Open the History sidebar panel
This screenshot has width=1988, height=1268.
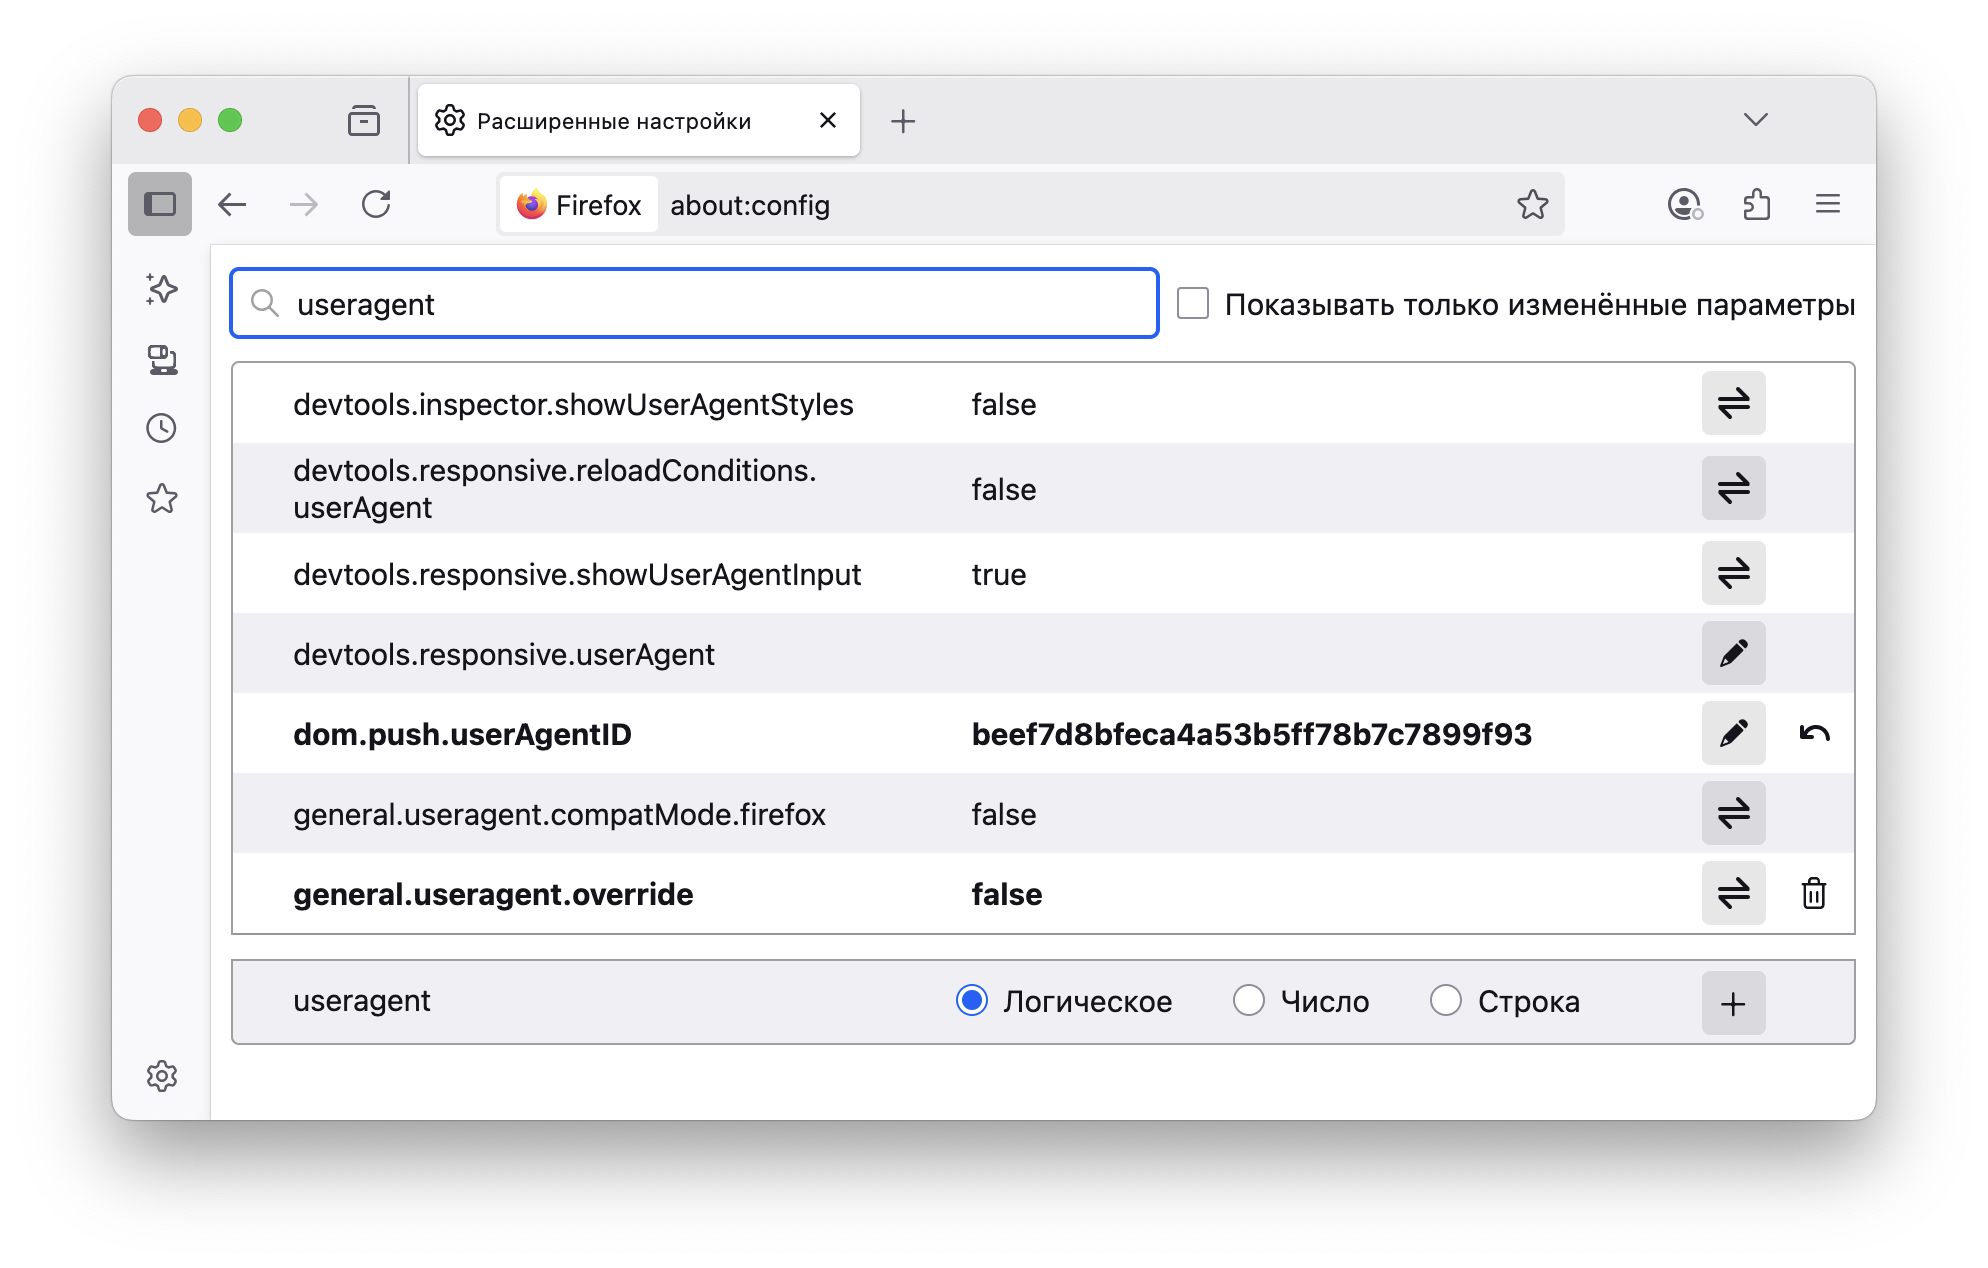pos(160,428)
